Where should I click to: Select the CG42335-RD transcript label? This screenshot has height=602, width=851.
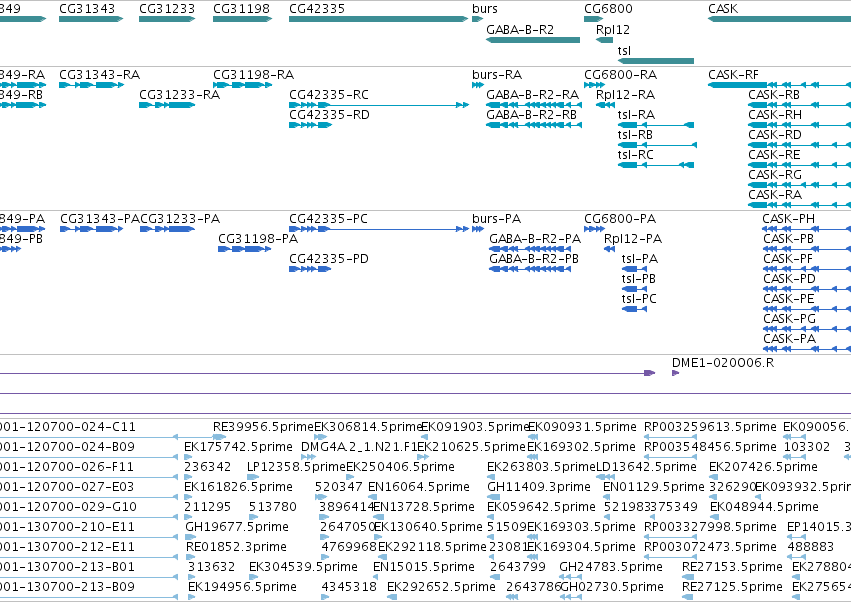tap(329, 115)
